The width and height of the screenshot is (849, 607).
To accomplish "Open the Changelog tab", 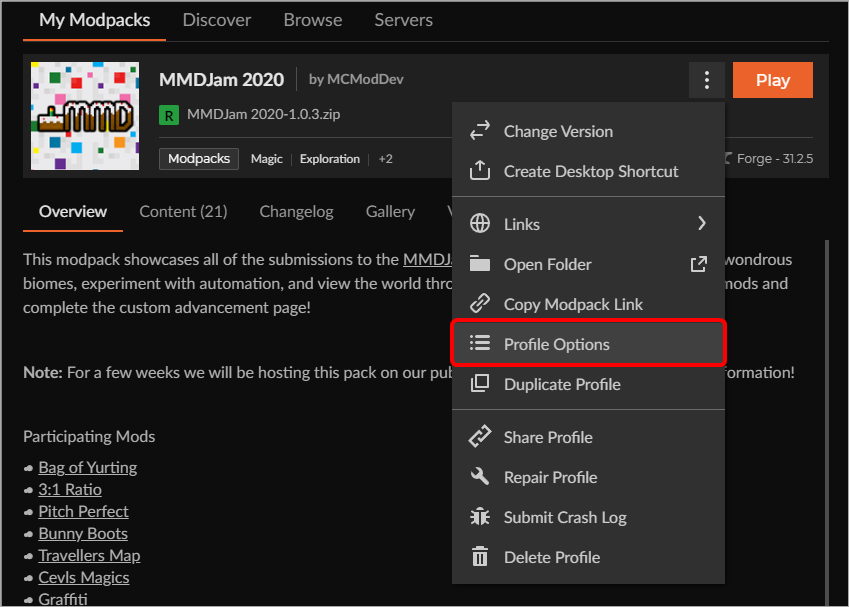I will pyautogui.click(x=296, y=211).
